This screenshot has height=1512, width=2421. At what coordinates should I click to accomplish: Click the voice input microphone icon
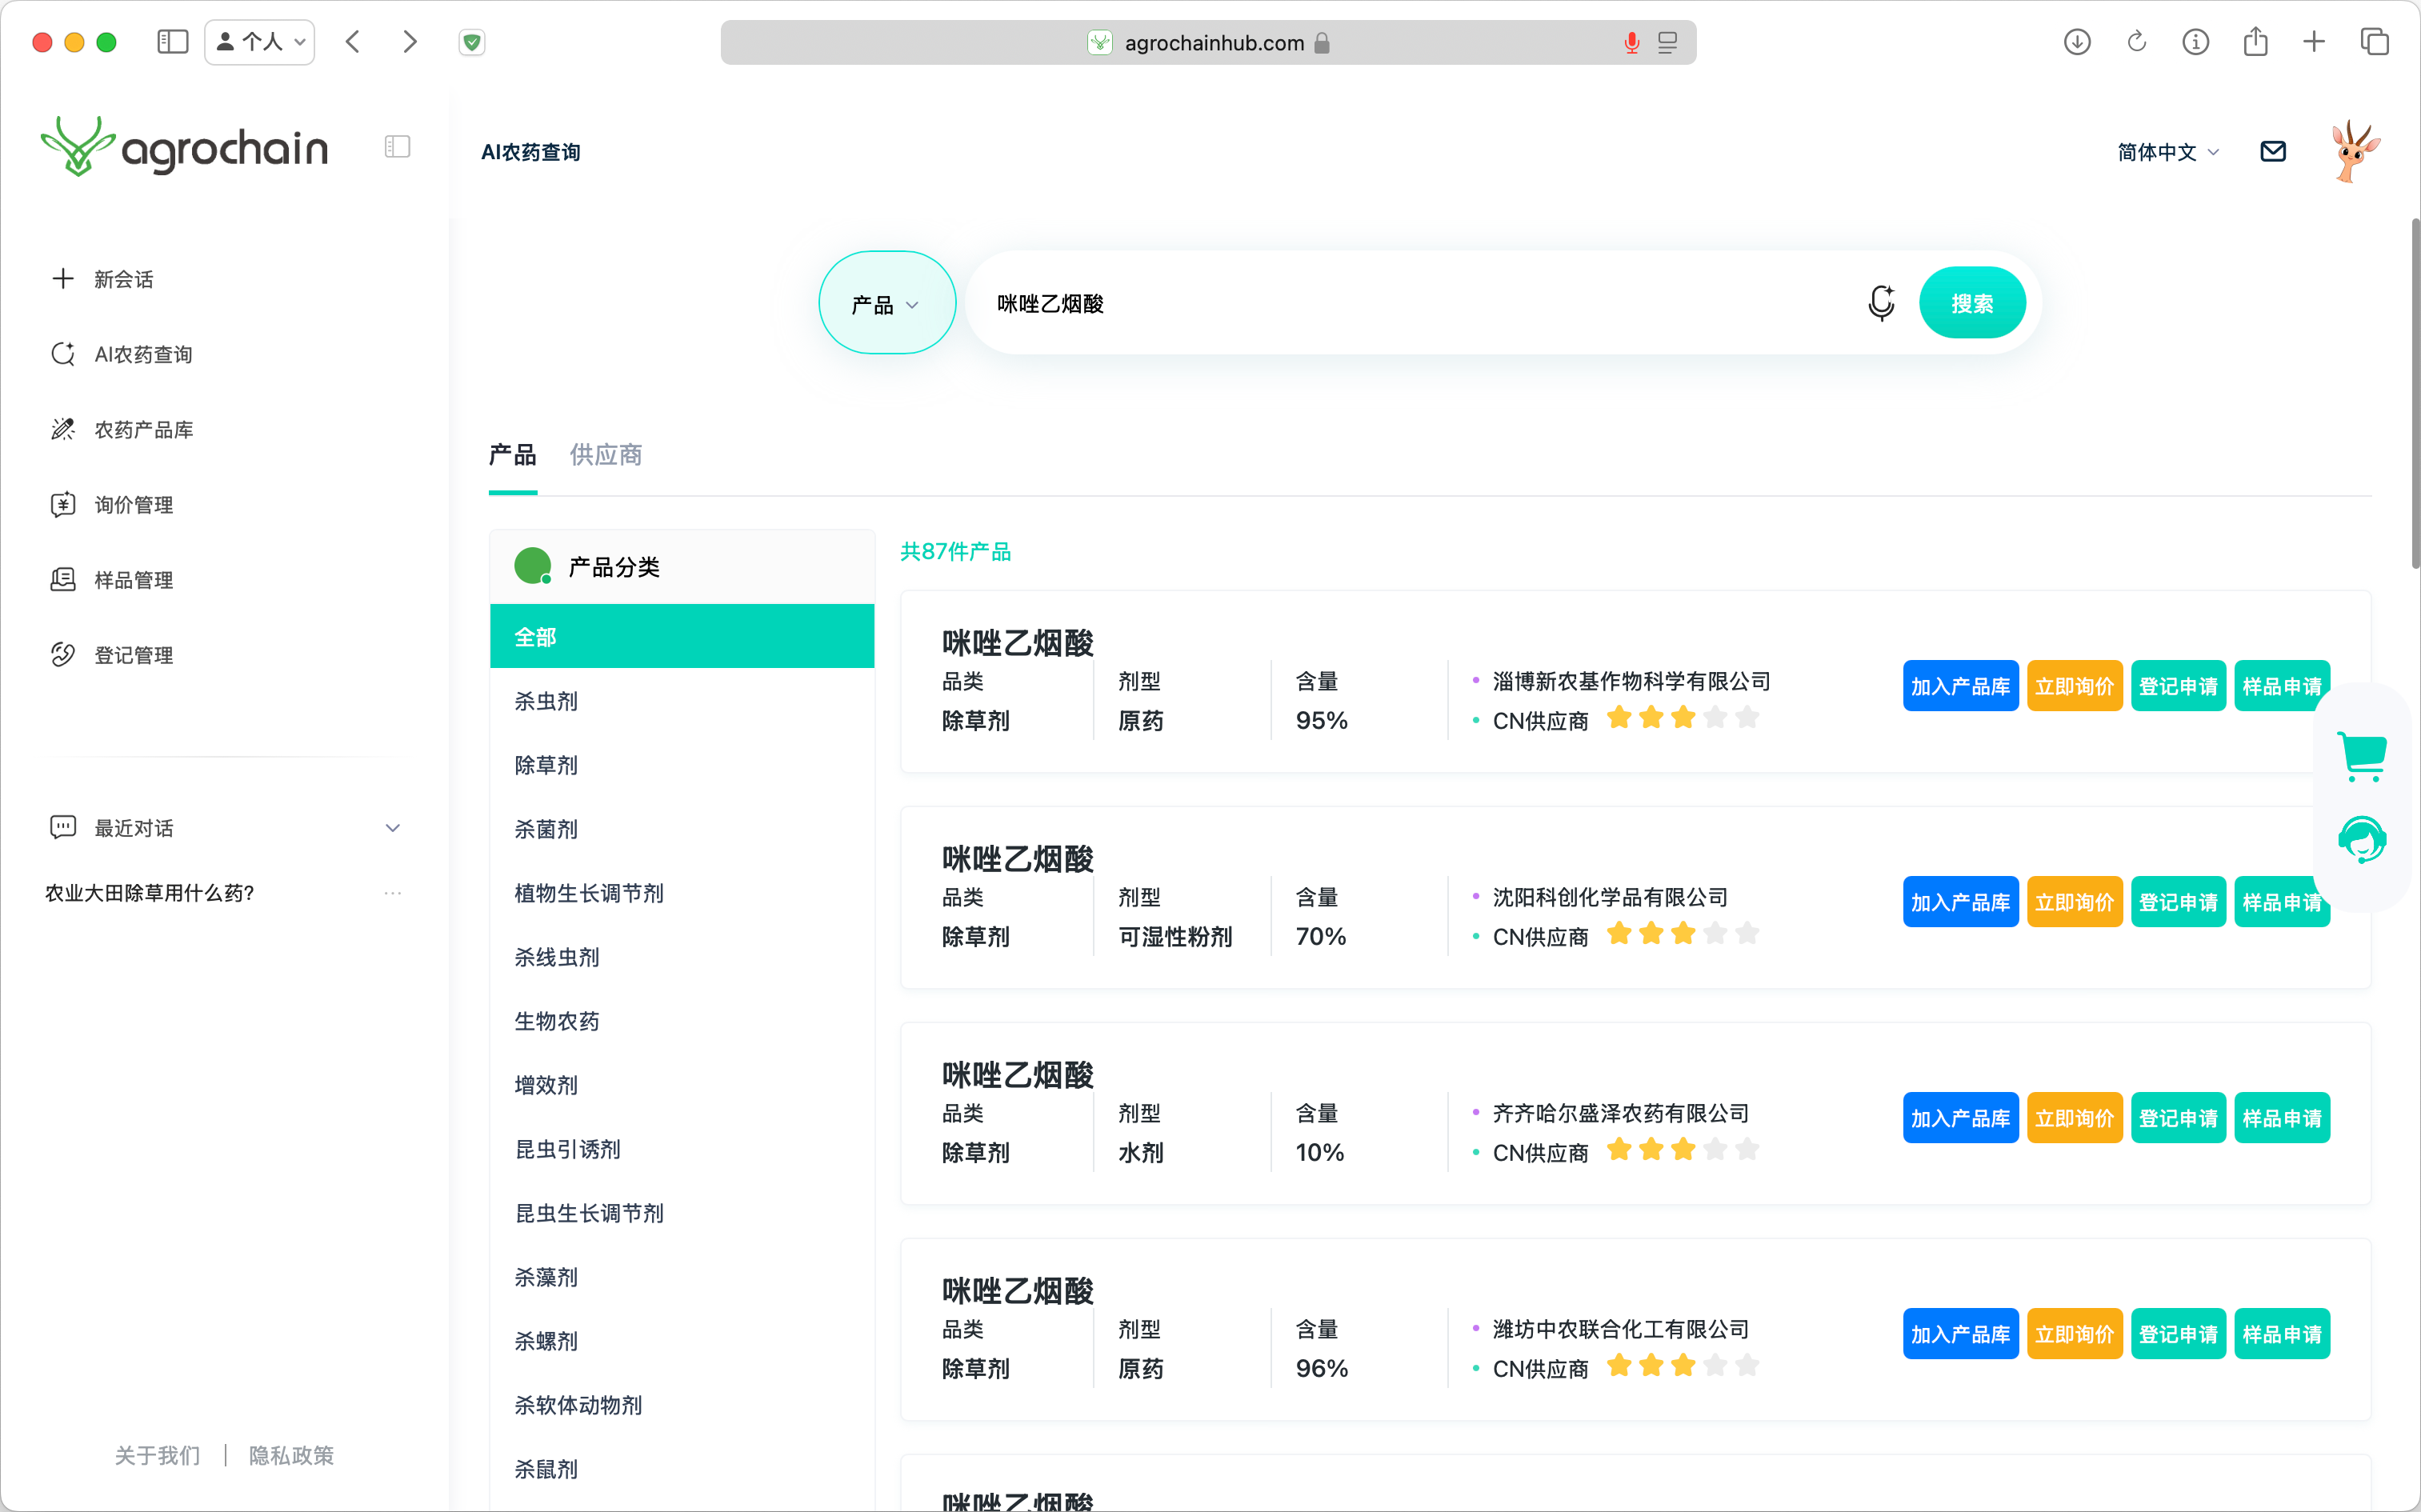coord(1880,302)
